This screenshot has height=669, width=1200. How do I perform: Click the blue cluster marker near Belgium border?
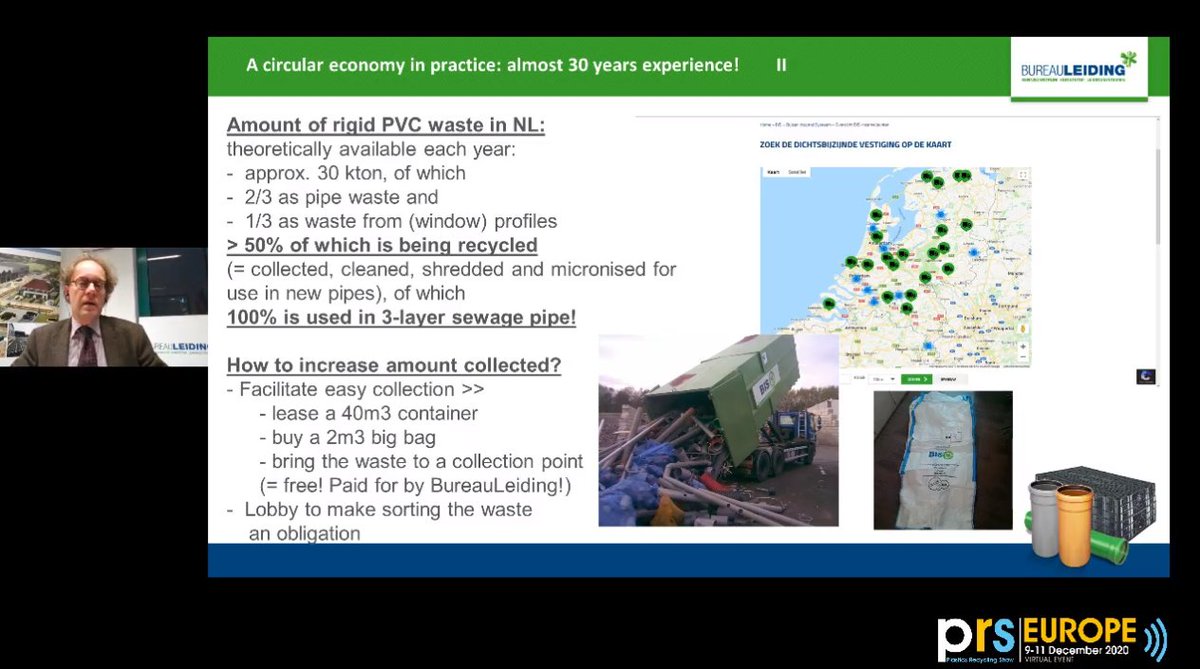928,346
